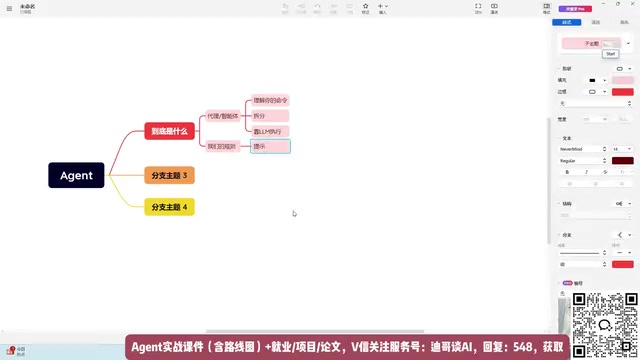Align text center
Viewport: 640px width, 360px height.
596,184
